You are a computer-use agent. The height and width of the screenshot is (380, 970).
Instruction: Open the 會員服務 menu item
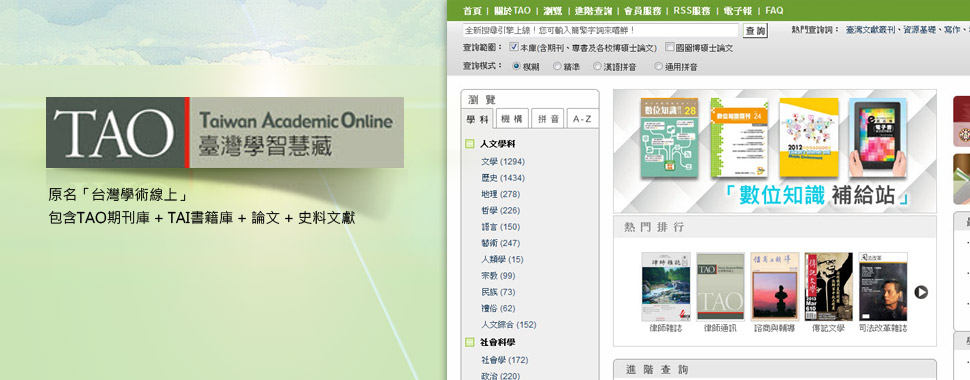[642, 11]
